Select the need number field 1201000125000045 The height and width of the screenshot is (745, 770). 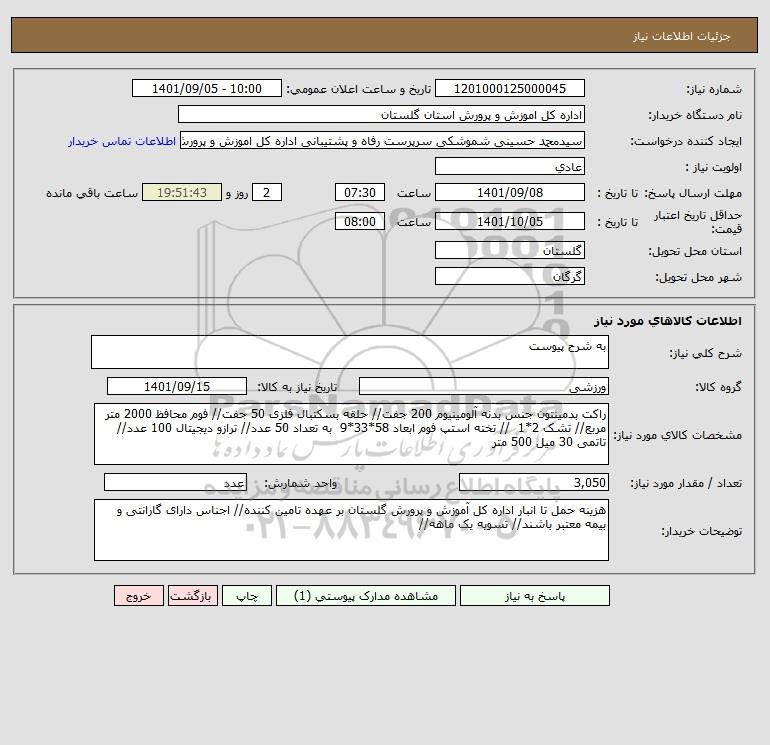510,88
